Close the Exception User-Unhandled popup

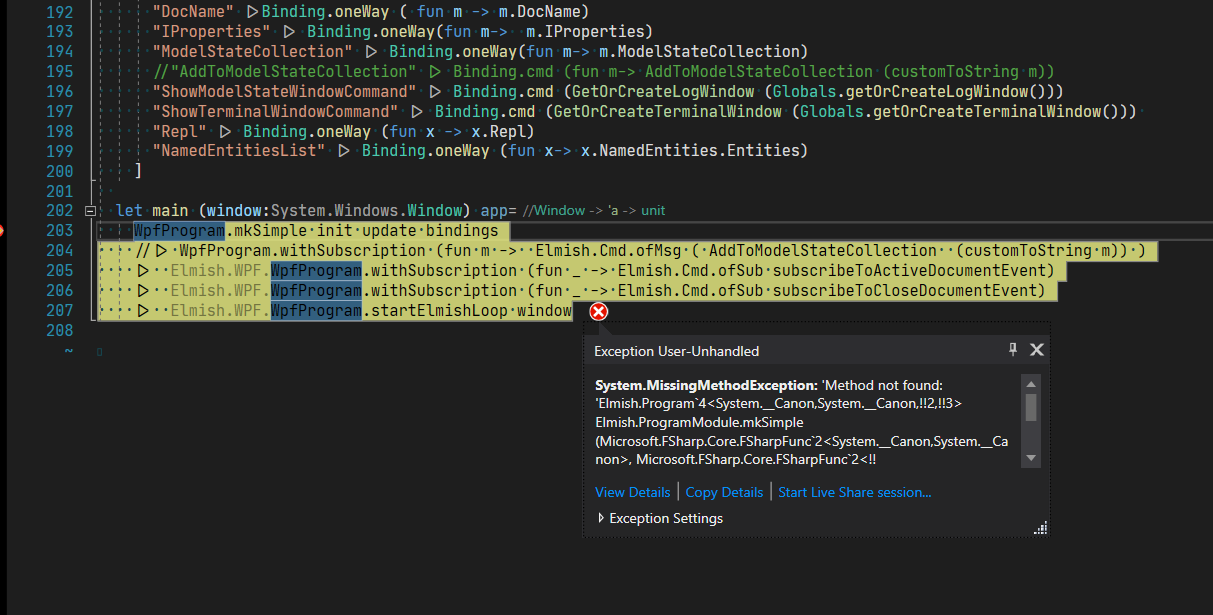point(1037,349)
